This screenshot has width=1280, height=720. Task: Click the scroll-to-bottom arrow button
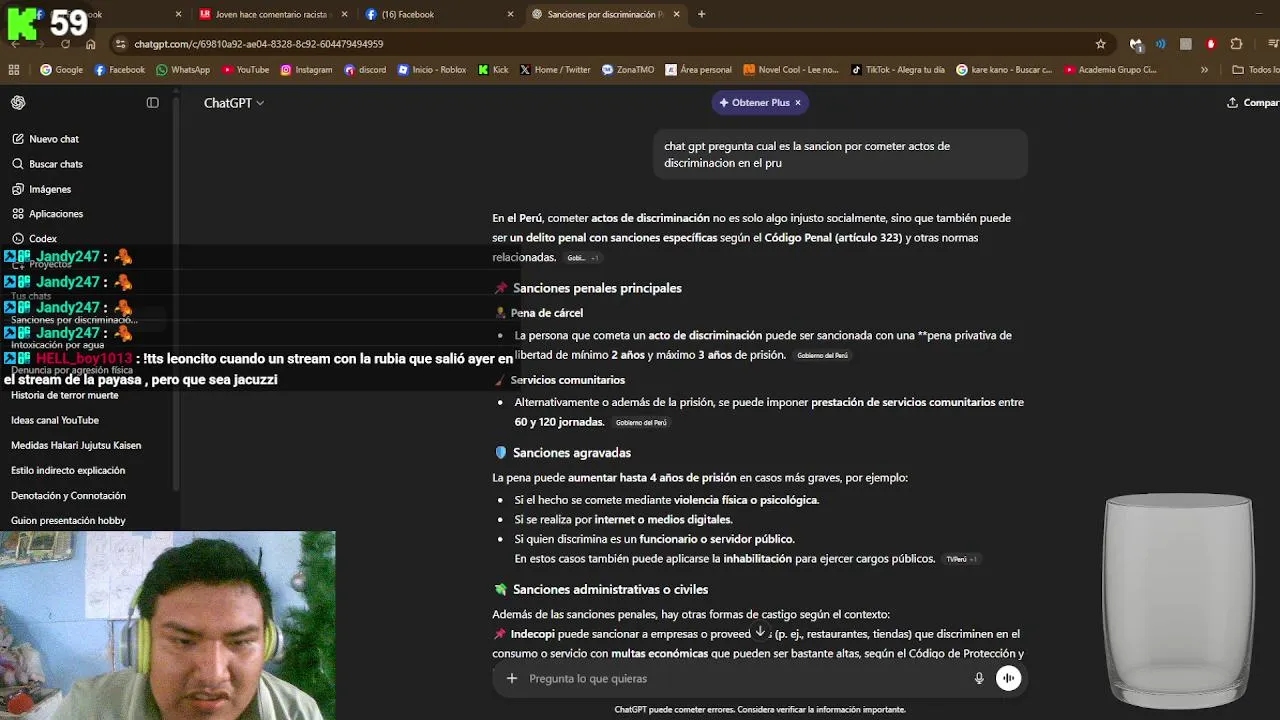click(x=760, y=631)
